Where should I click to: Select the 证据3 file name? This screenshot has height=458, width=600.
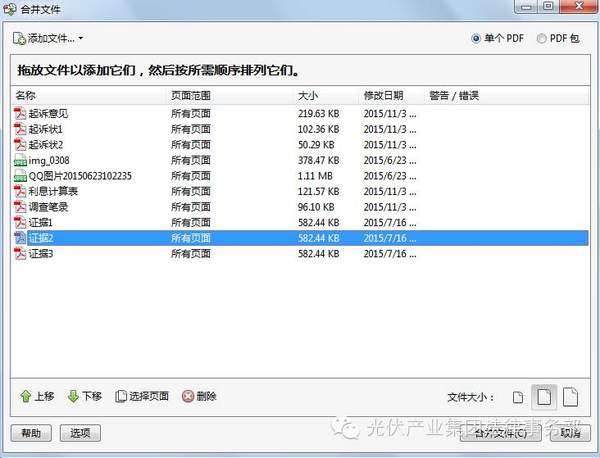pyautogui.click(x=41, y=253)
